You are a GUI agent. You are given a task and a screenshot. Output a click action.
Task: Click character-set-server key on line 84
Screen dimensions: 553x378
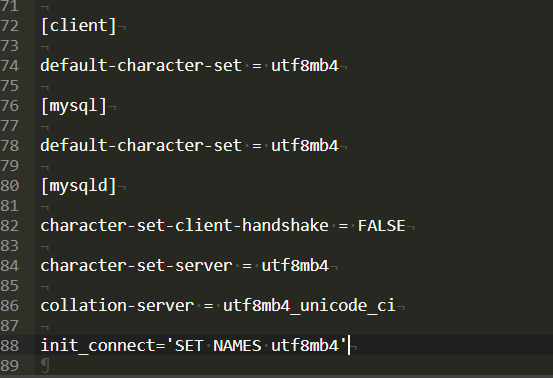[x=136, y=266]
